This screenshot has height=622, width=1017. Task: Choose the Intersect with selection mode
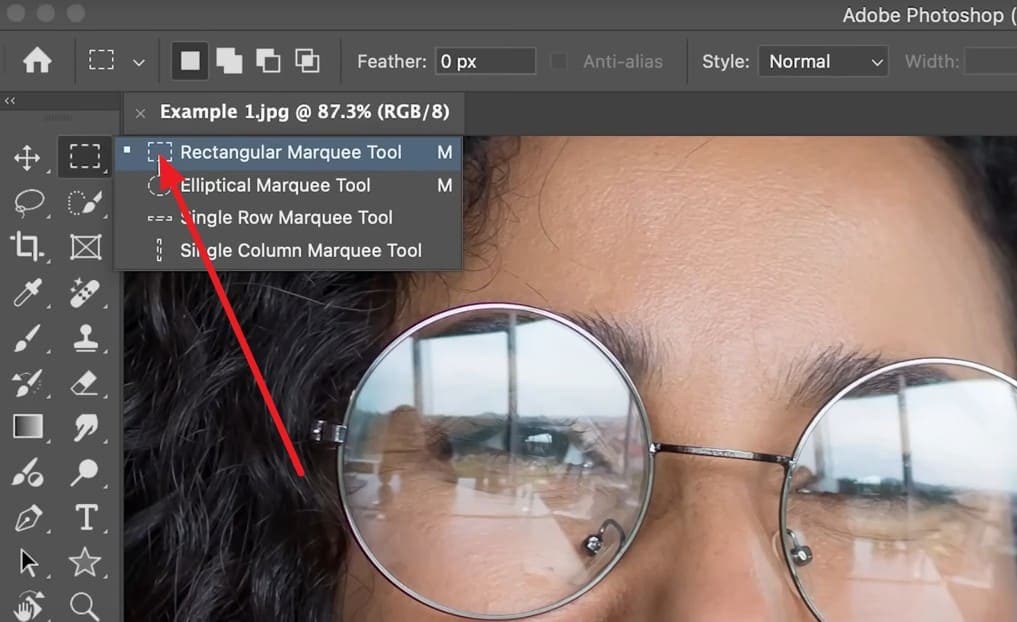pyautogui.click(x=307, y=61)
